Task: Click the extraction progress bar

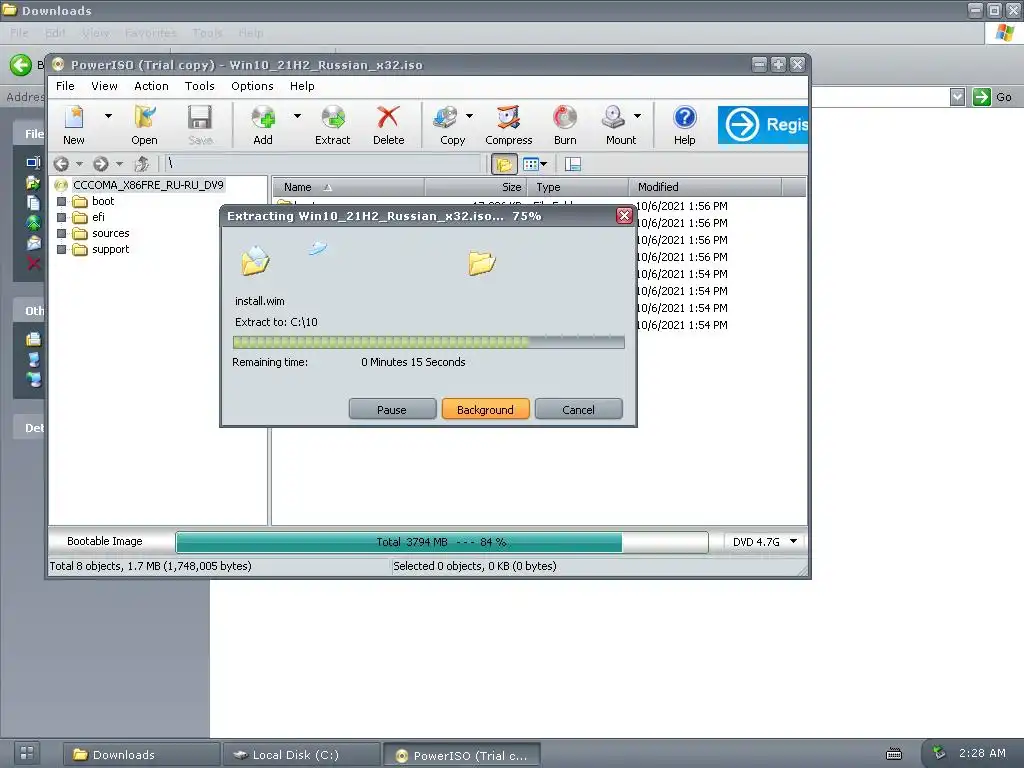Action: [x=428, y=342]
